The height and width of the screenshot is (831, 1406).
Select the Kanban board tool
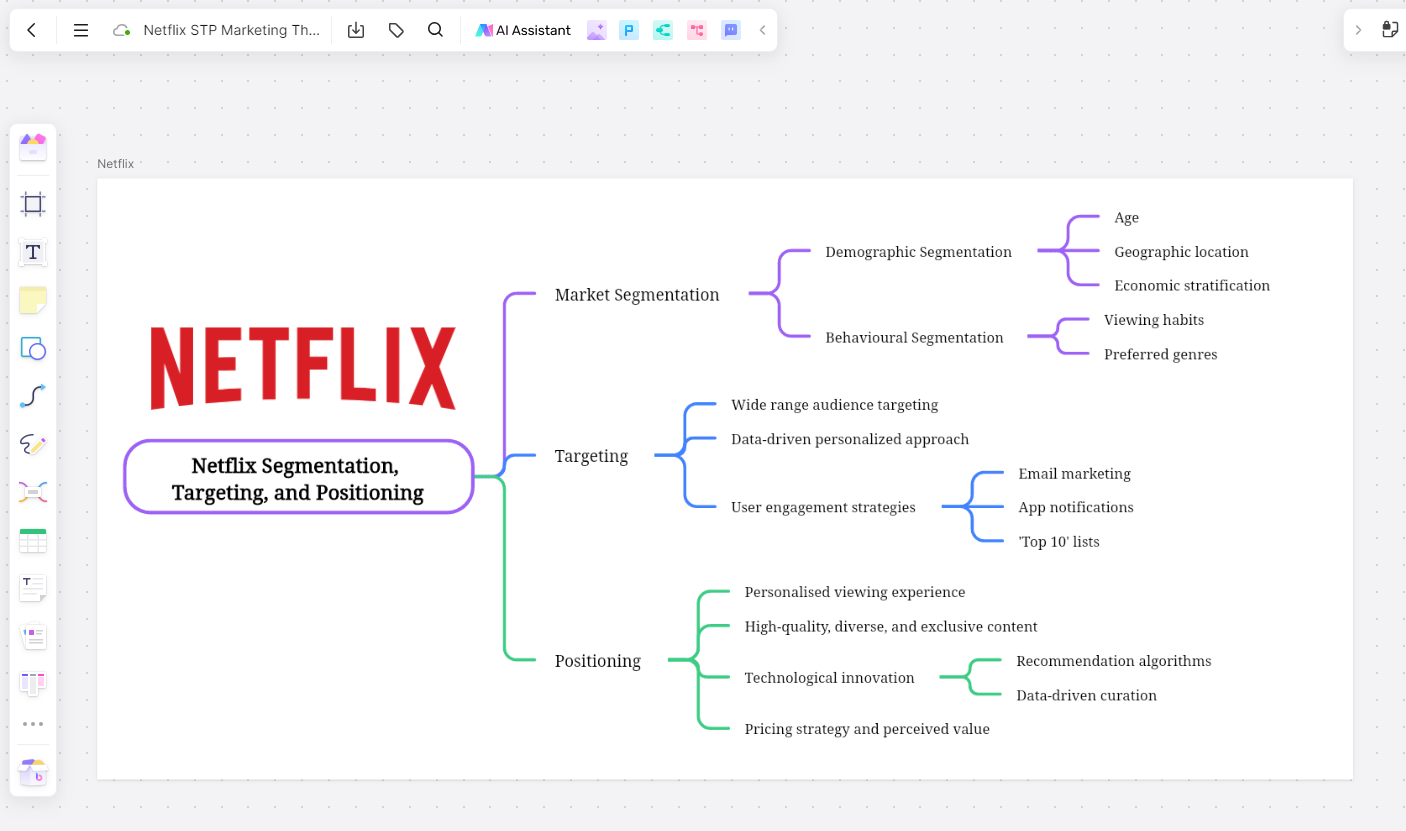(x=33, y=684)
